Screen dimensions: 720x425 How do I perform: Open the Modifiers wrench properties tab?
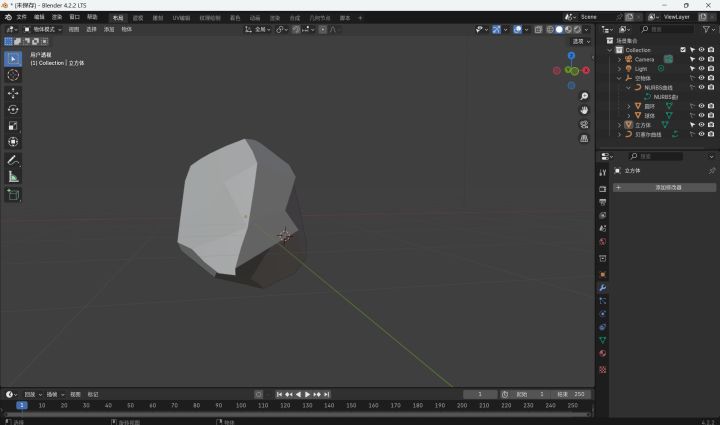pyautogui.click(x=602, y=288)
